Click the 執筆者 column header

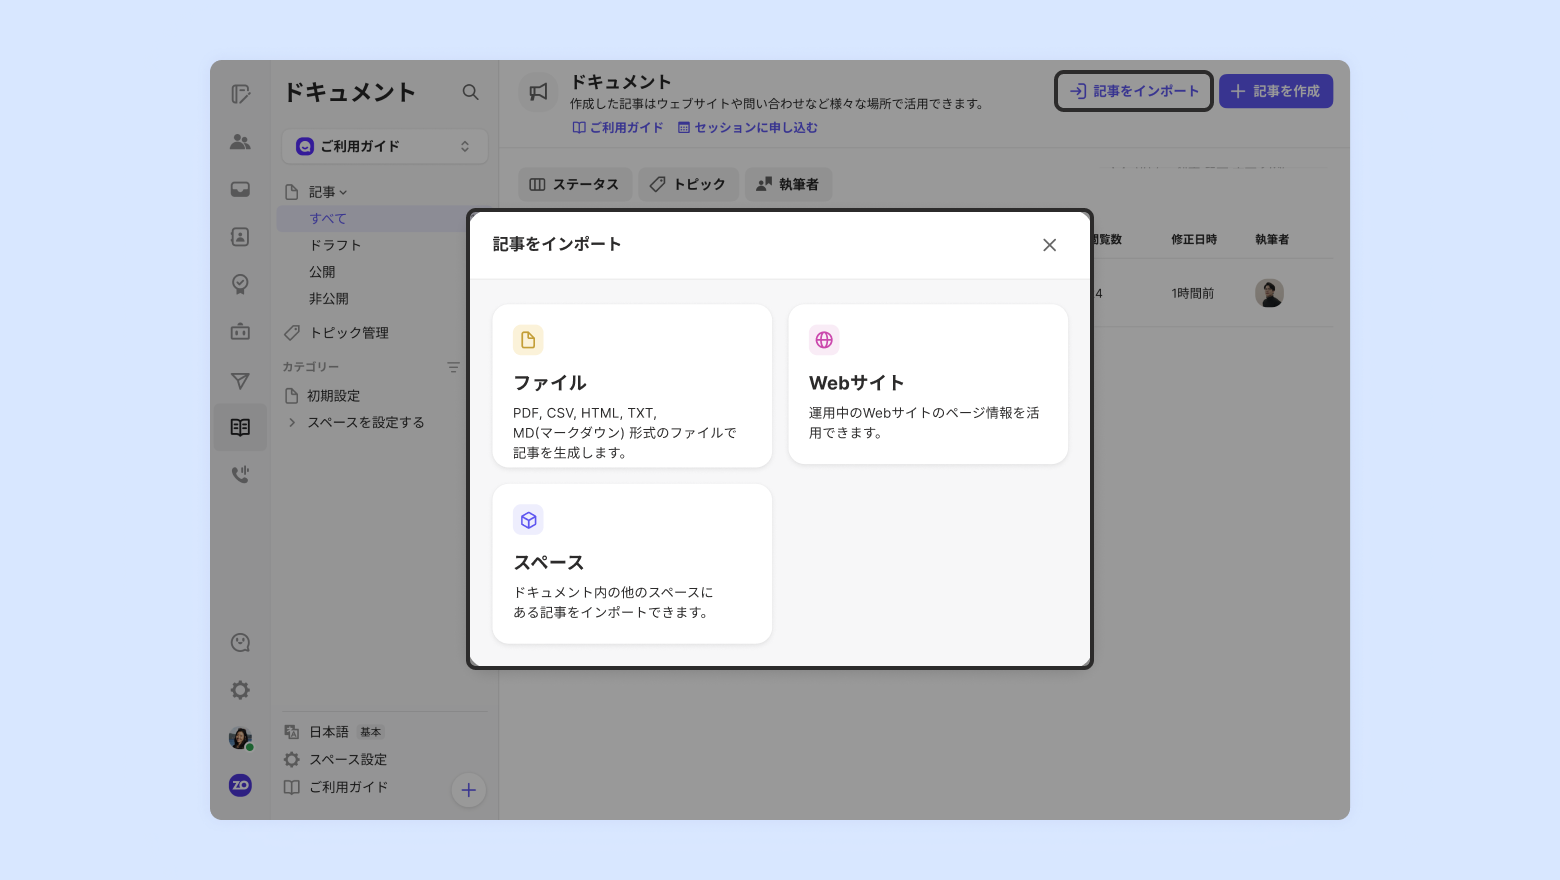[1272, 240]
